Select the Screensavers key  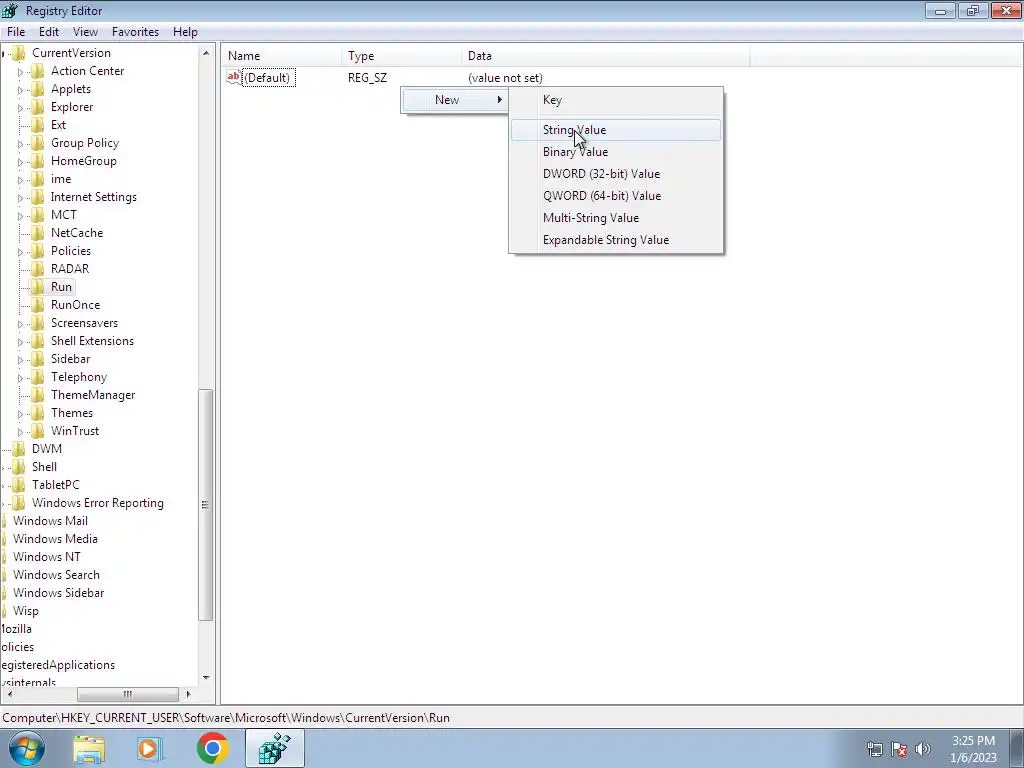(84, 323)
